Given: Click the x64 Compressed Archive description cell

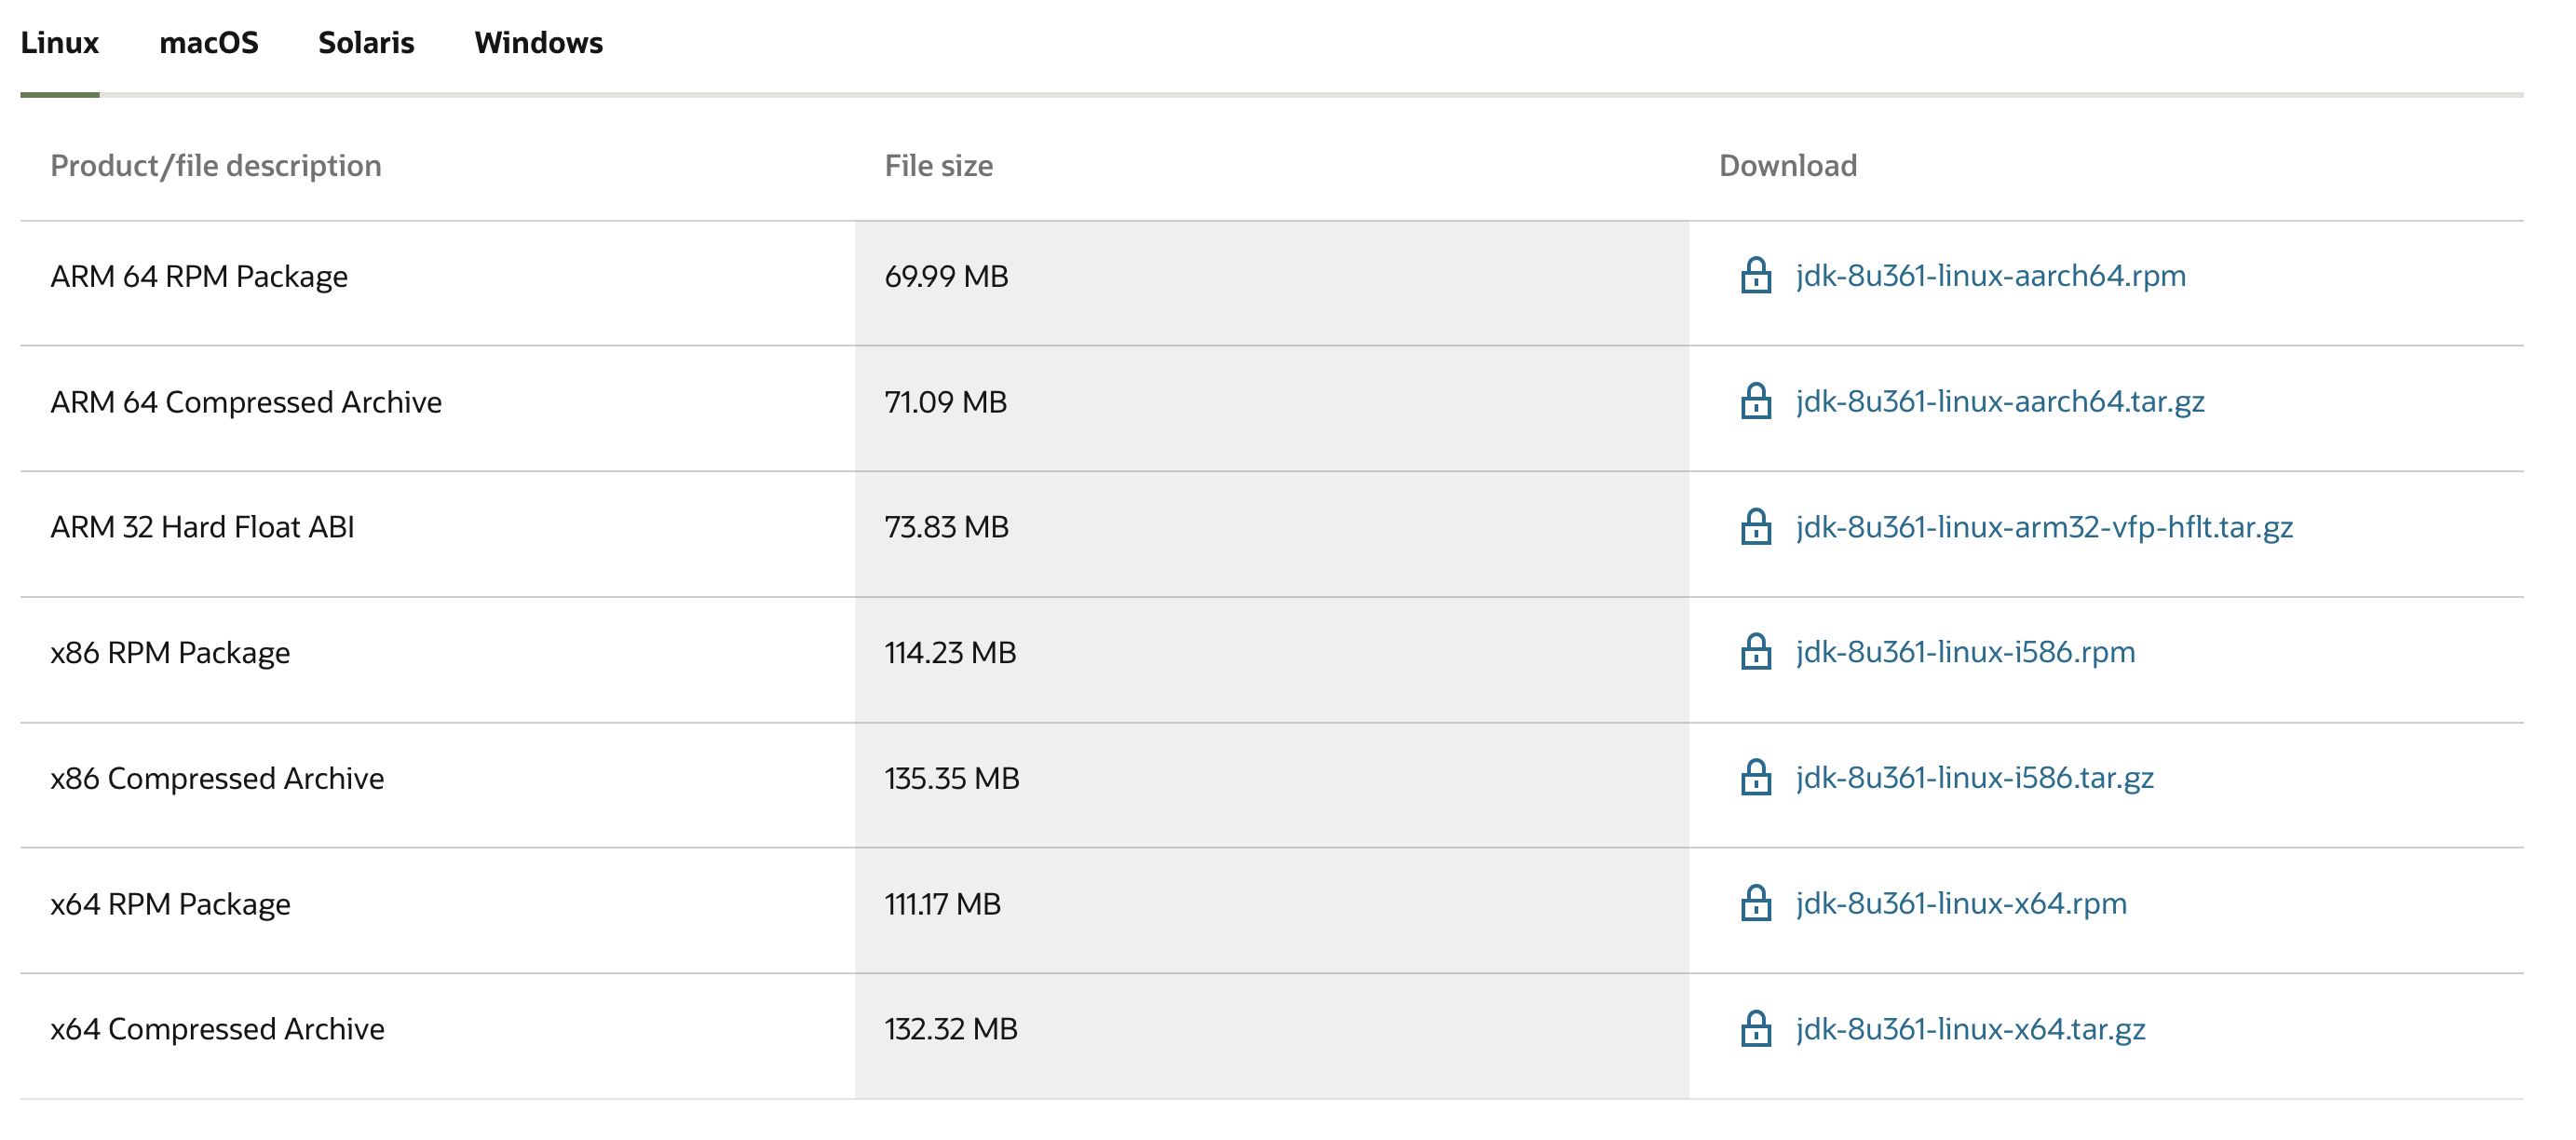Looking at the screenshot, I should [x=217, y=1028].
